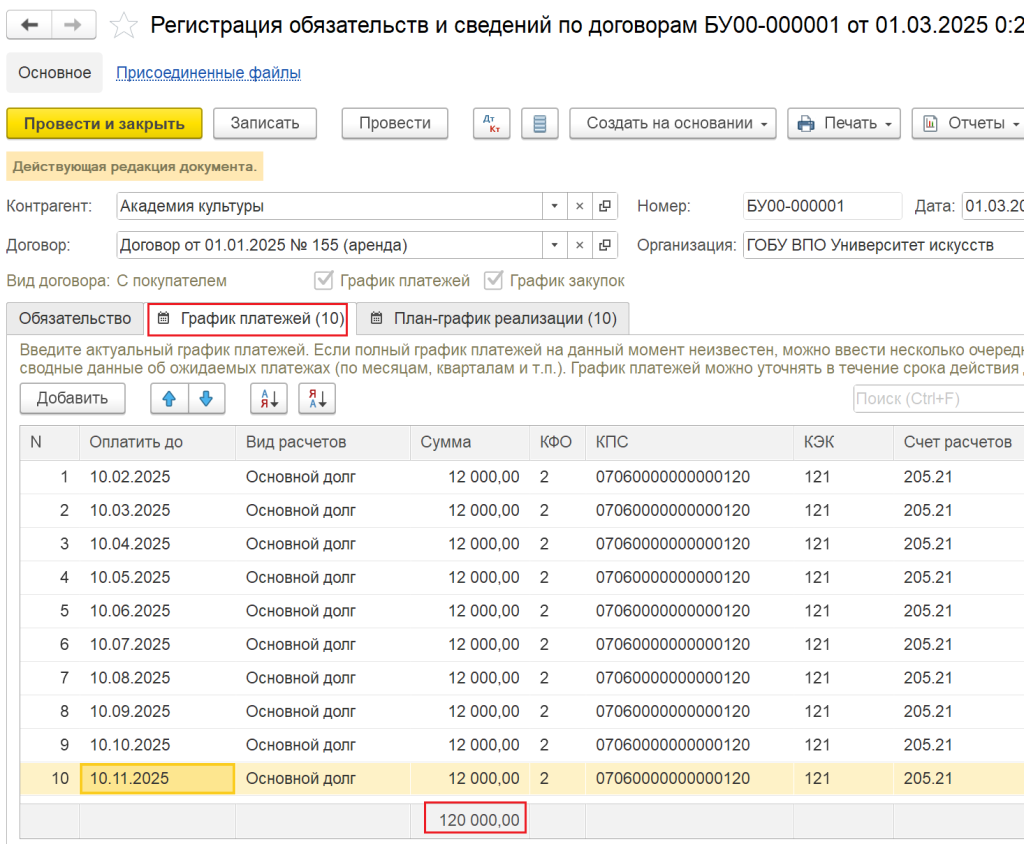Move selected row down with blue arrow
Viewport: 1024px width, 844px height.
[206, 398]
